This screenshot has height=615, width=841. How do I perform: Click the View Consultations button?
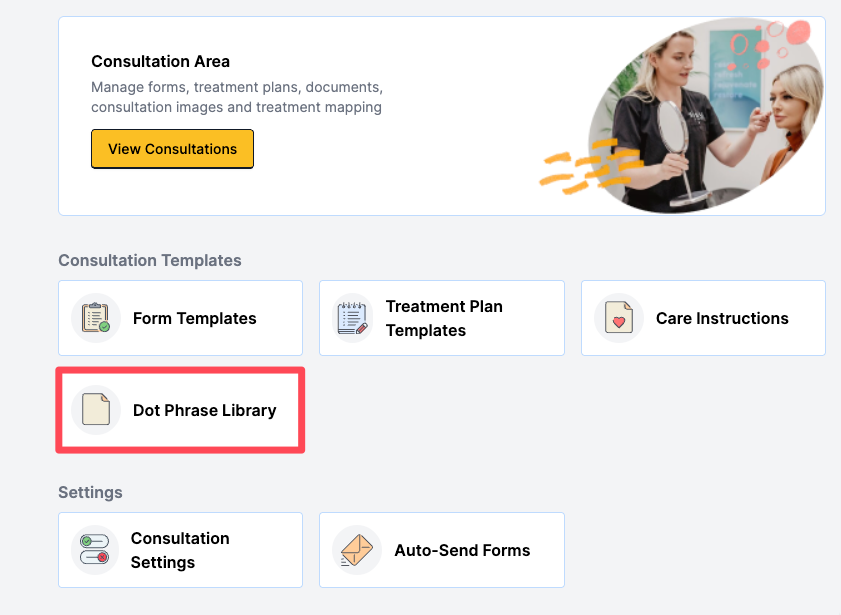click(x=172, y=149)
